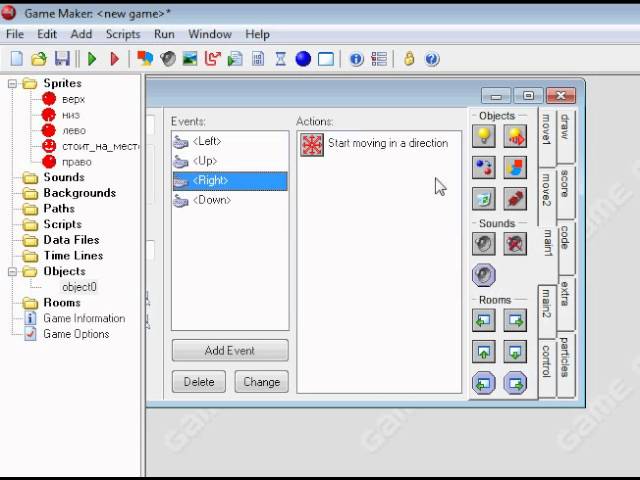Create a room from toolbar
Screen dimensions: 640x480
pyautogui.click(x=326, y=59)
